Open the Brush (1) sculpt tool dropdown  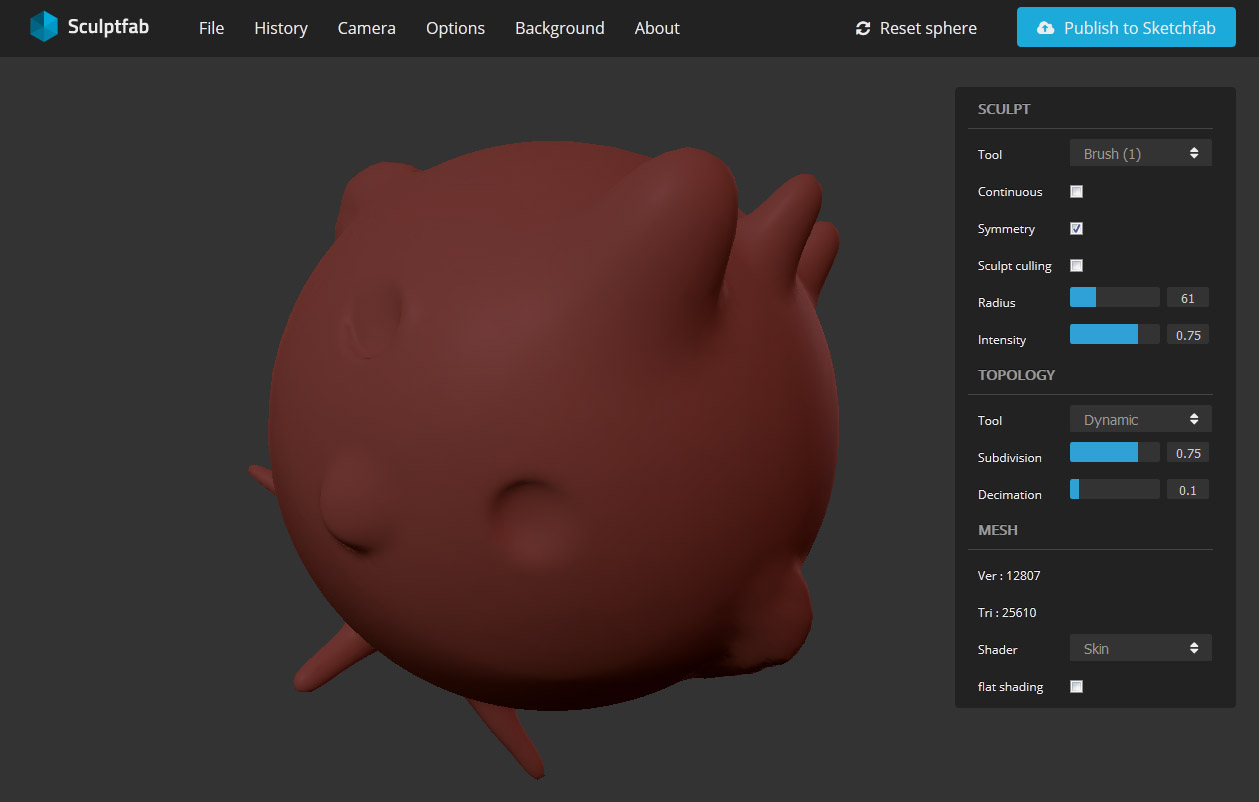[1140, 154]
